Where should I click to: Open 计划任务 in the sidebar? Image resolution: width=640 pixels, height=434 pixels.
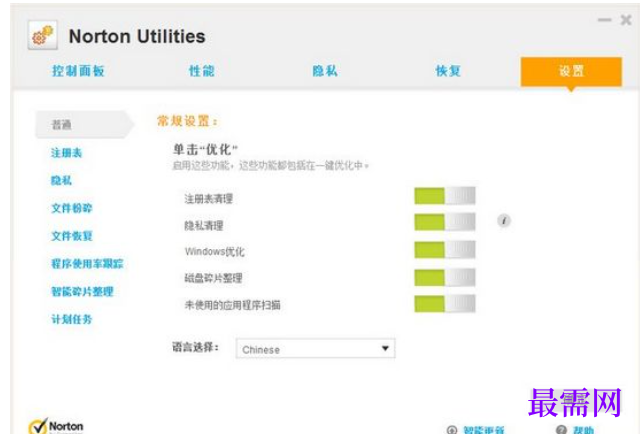coord(71,319)
